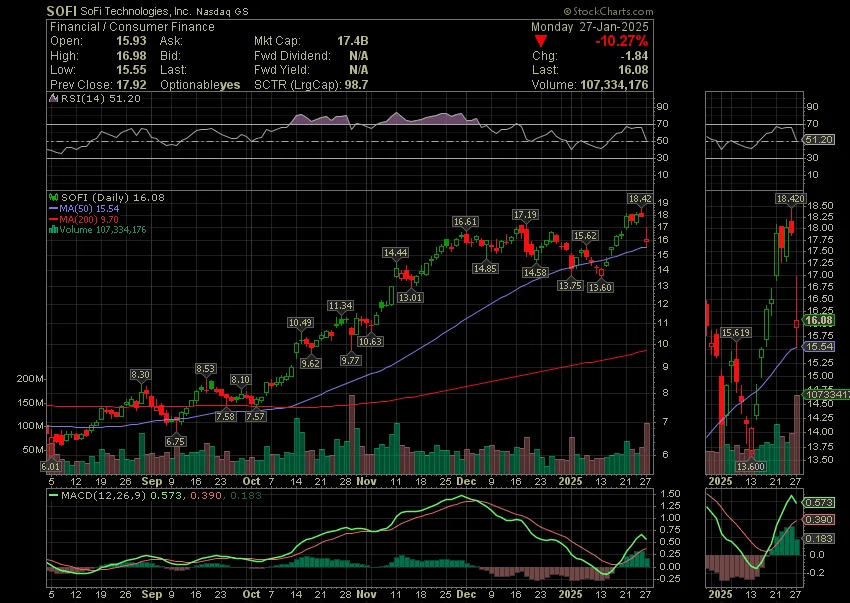Viewport: 850px width, 603px height.
Task: Click the 15.619 label in zoomed panel
Action: (736, 333)
